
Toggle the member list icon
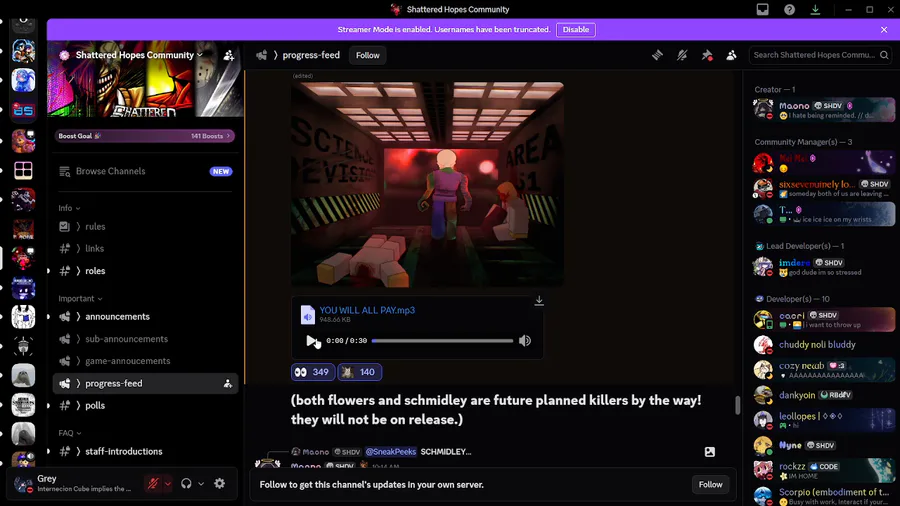(731, 55)
